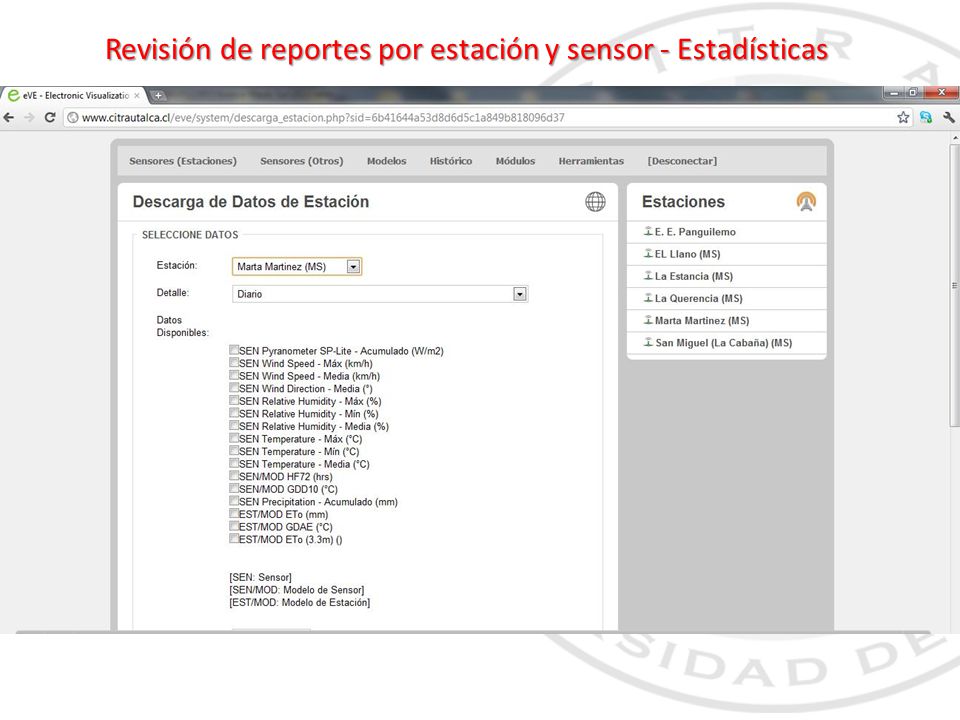Image resolution: width=960 pixels, height=720 pixels.
Task: Enable SEN Wind Direction - Media
Action: point(234,387)
